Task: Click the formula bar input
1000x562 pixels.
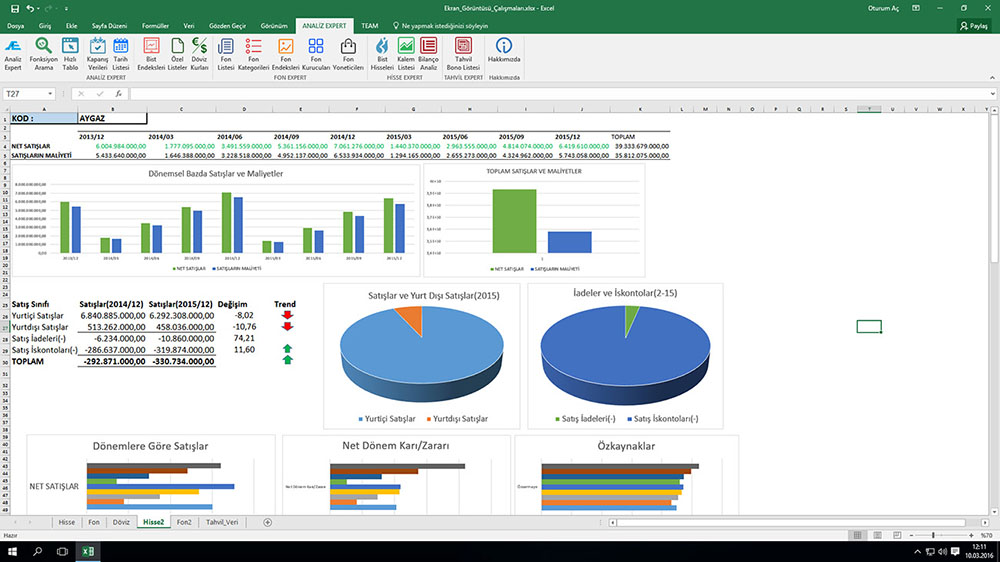Action: 558,94
